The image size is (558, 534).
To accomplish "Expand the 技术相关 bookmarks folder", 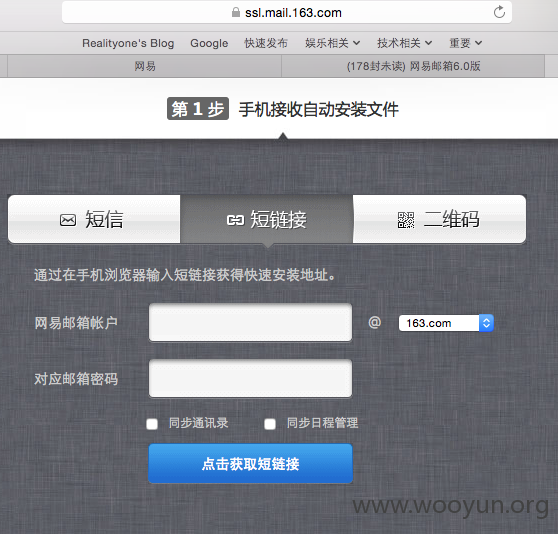I will [405, 43].
